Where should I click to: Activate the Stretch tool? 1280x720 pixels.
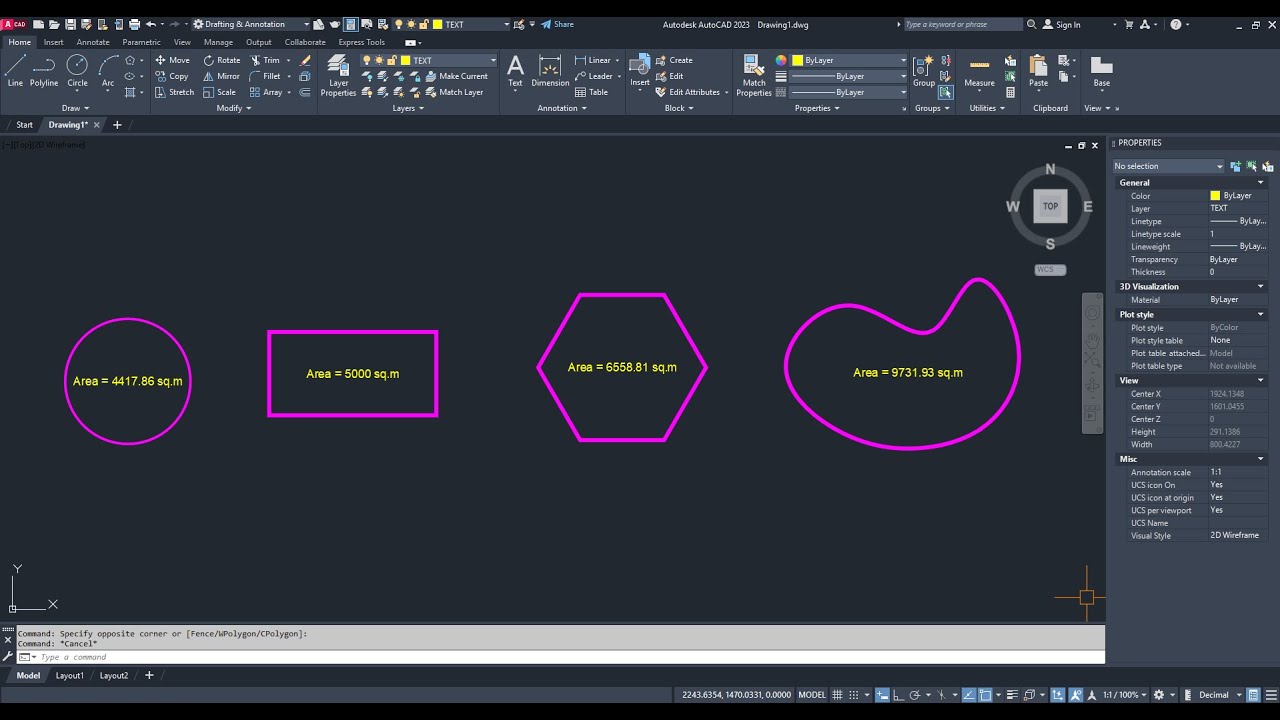tap(175, 92)
